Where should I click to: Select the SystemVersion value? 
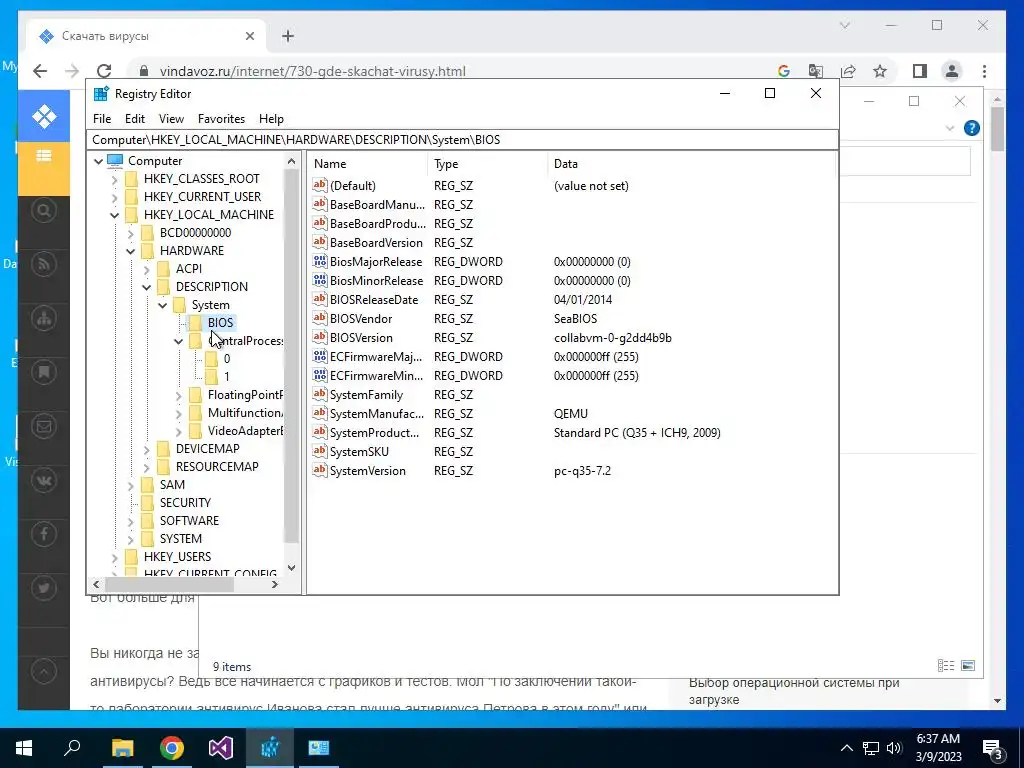point(368,471)
